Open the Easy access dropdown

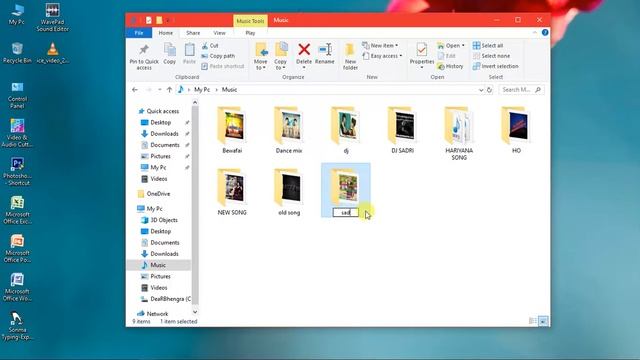click(x=382, y=56)
